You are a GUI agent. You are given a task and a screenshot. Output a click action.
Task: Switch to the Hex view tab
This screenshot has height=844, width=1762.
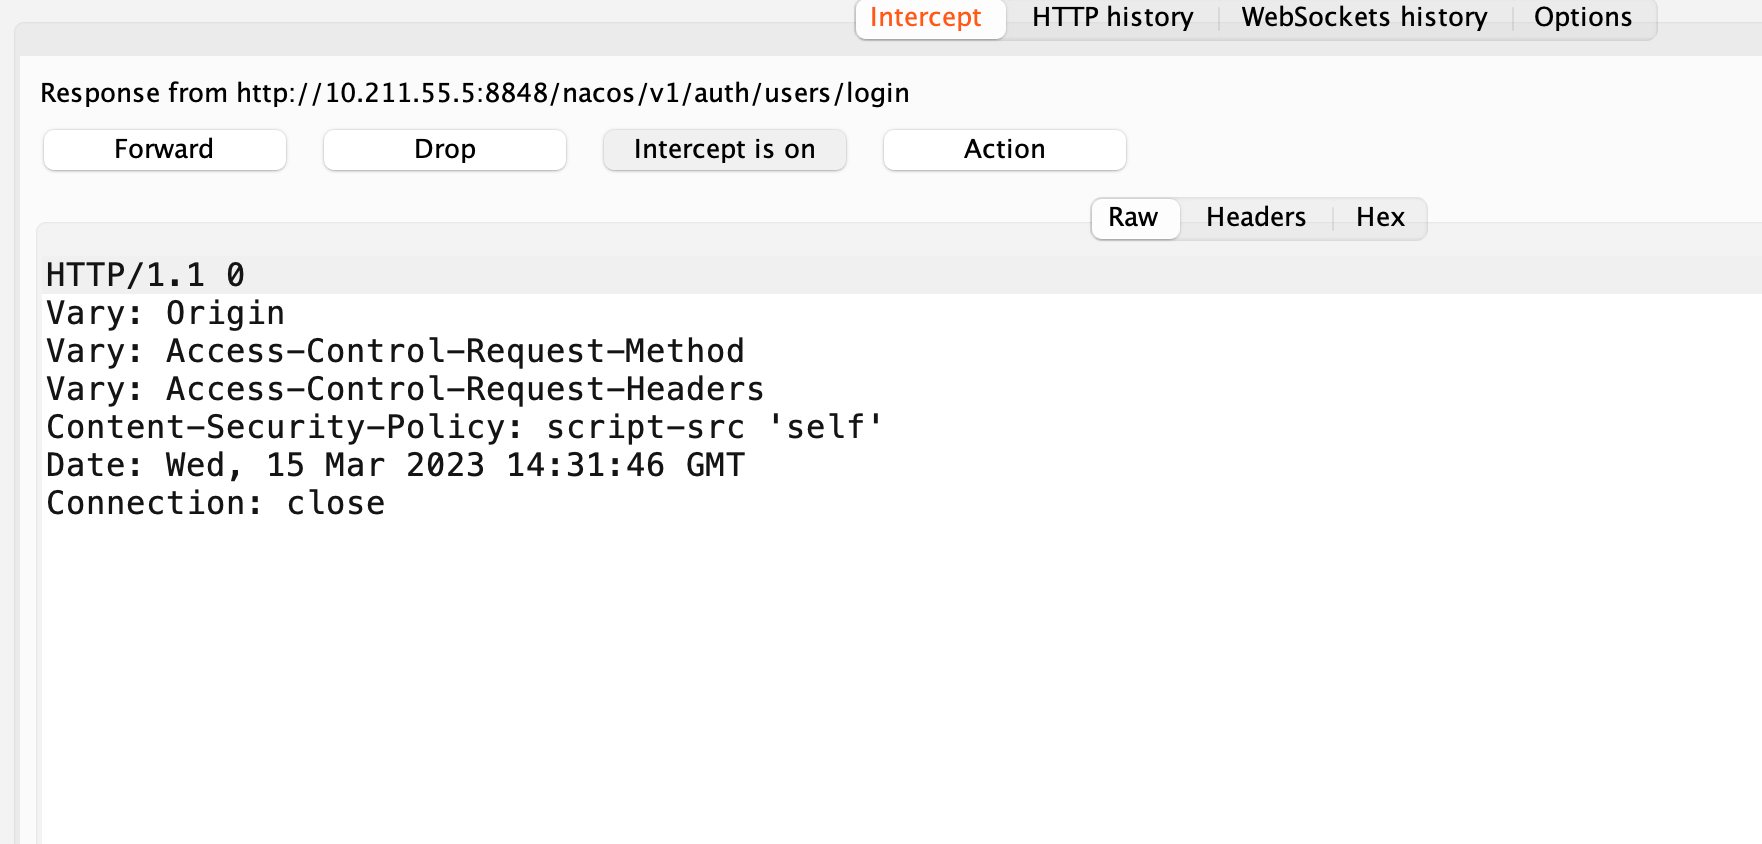click(1380, 218)
